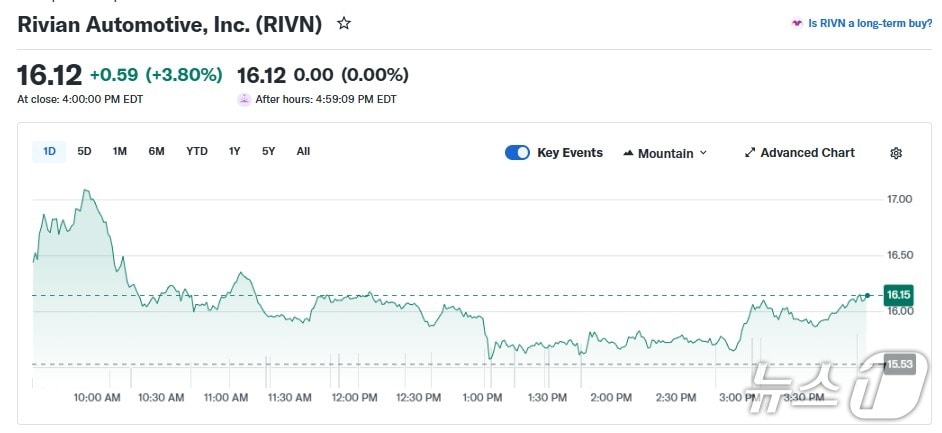Click the 15.53 previous close marker

(x=899, y=364)
